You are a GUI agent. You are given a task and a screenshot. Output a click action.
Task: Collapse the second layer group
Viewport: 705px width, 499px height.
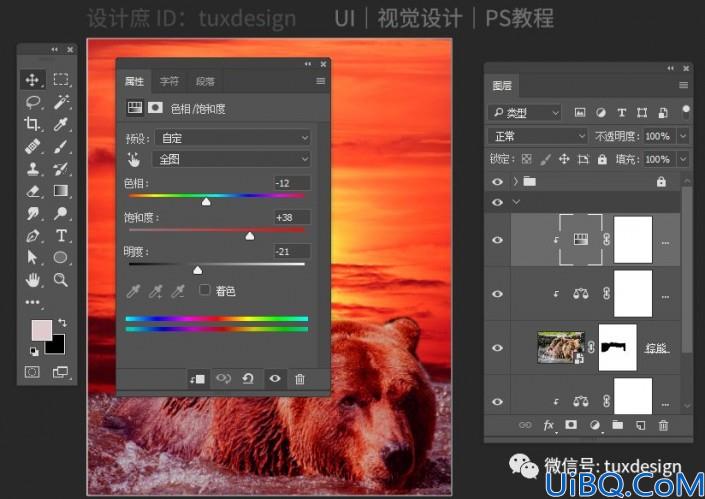coord(516,202)
